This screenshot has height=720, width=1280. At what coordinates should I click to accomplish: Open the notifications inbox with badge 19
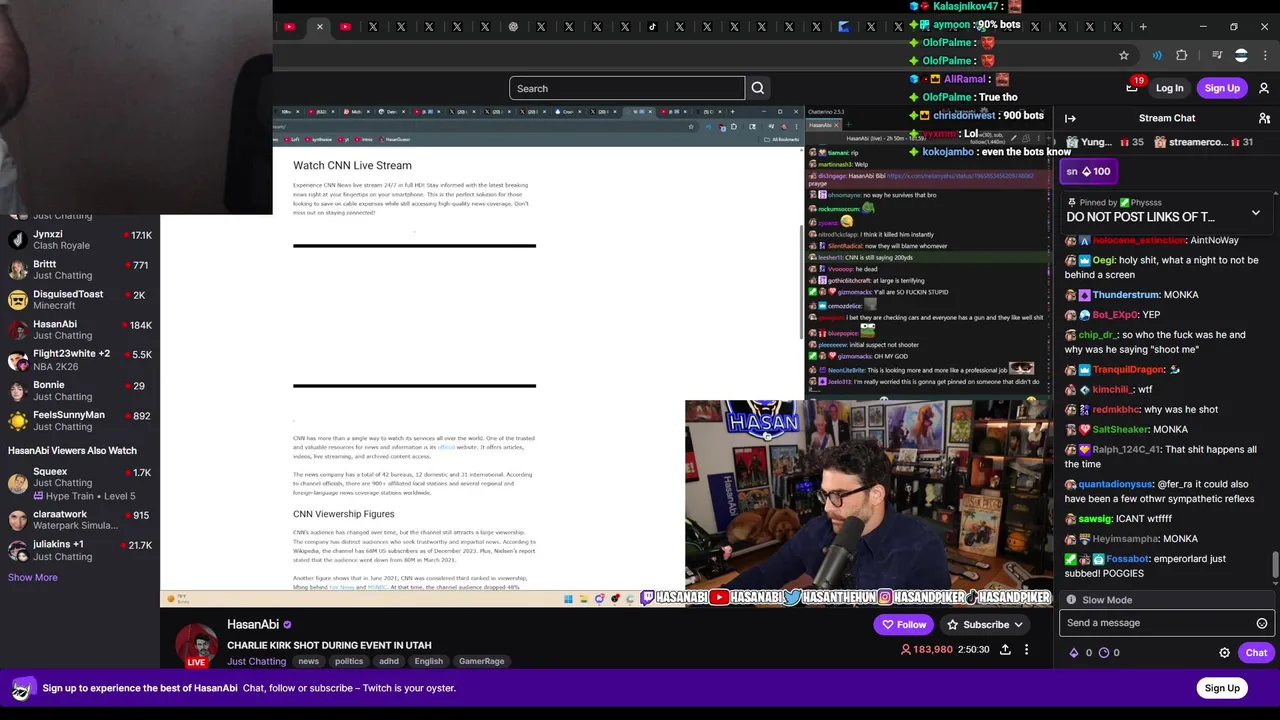pos(1132,87)
